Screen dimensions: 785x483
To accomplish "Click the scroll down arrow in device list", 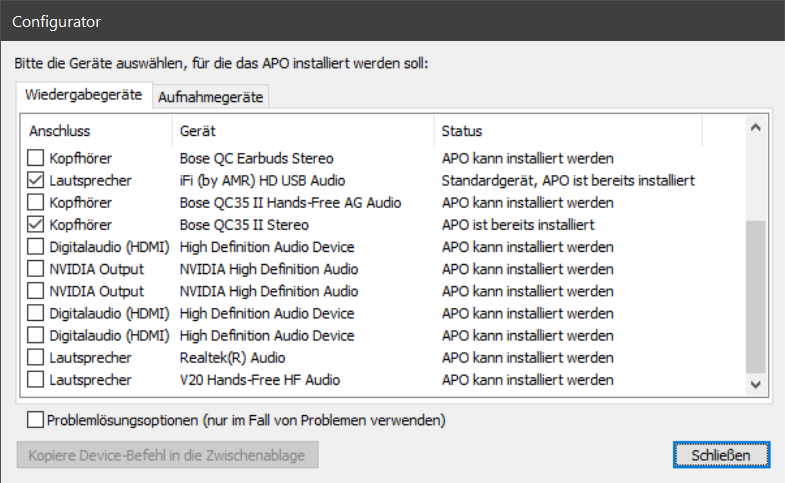I will (755, 384).
